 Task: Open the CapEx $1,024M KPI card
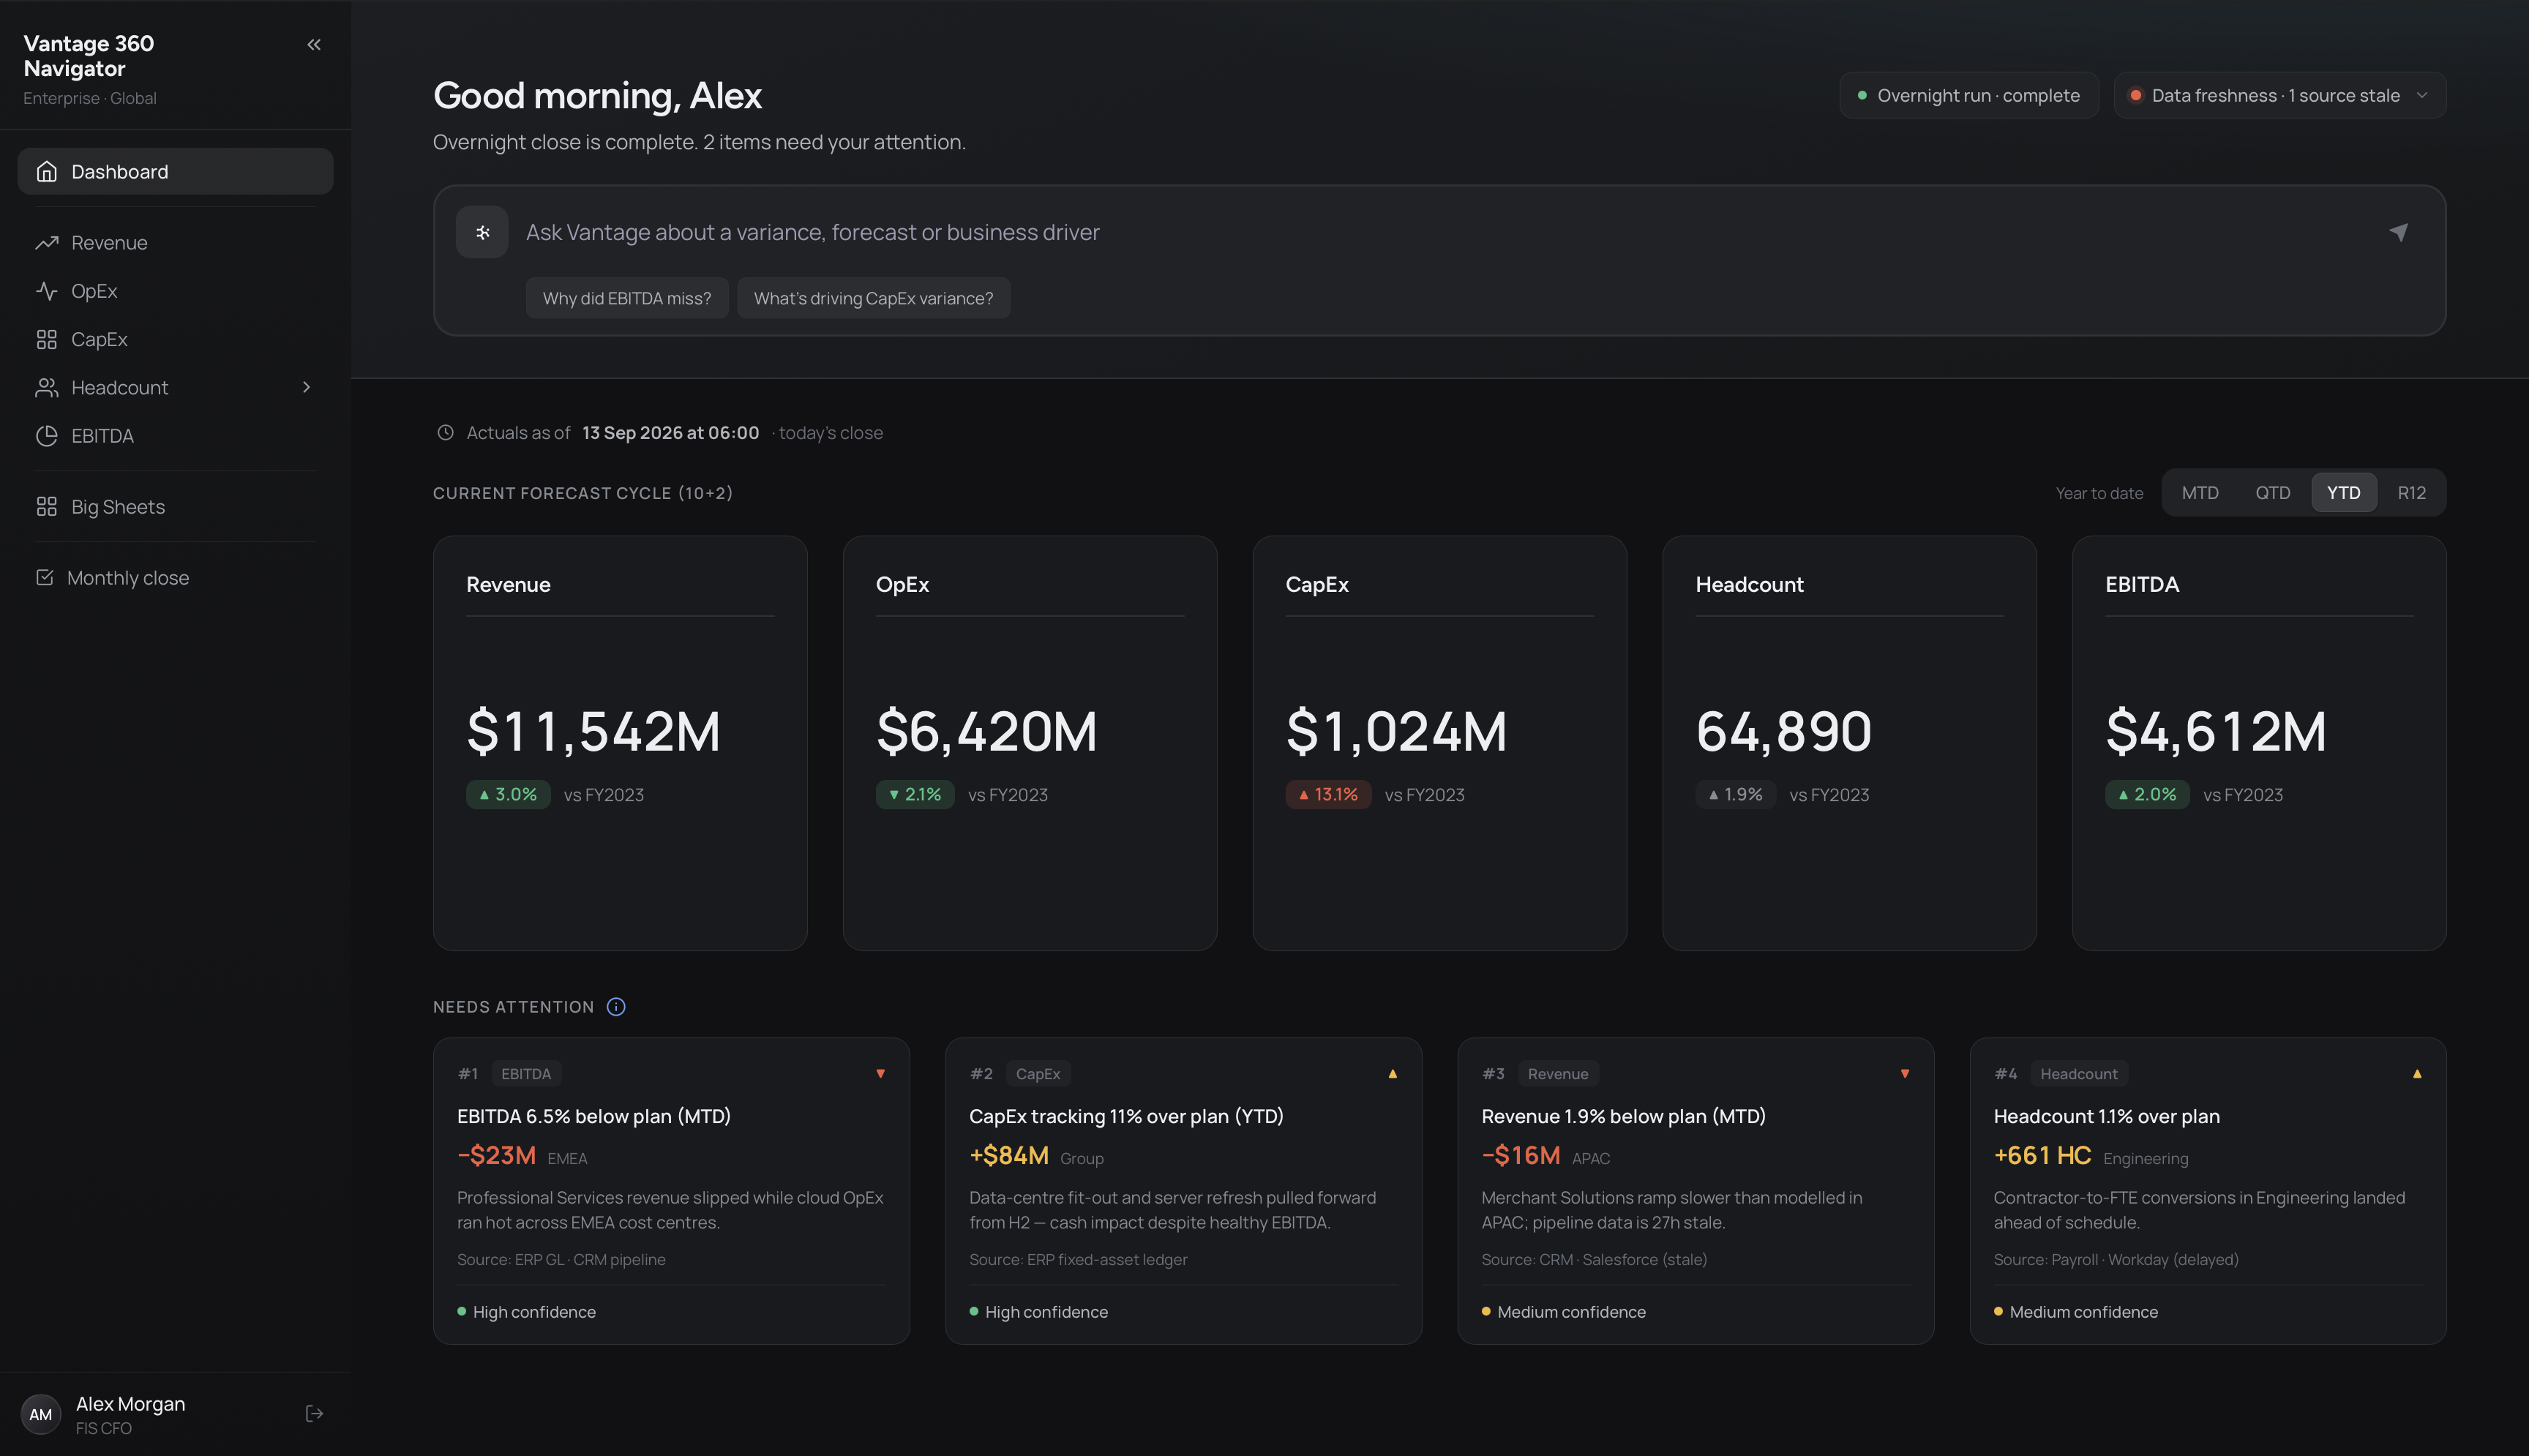[1439, 743]
